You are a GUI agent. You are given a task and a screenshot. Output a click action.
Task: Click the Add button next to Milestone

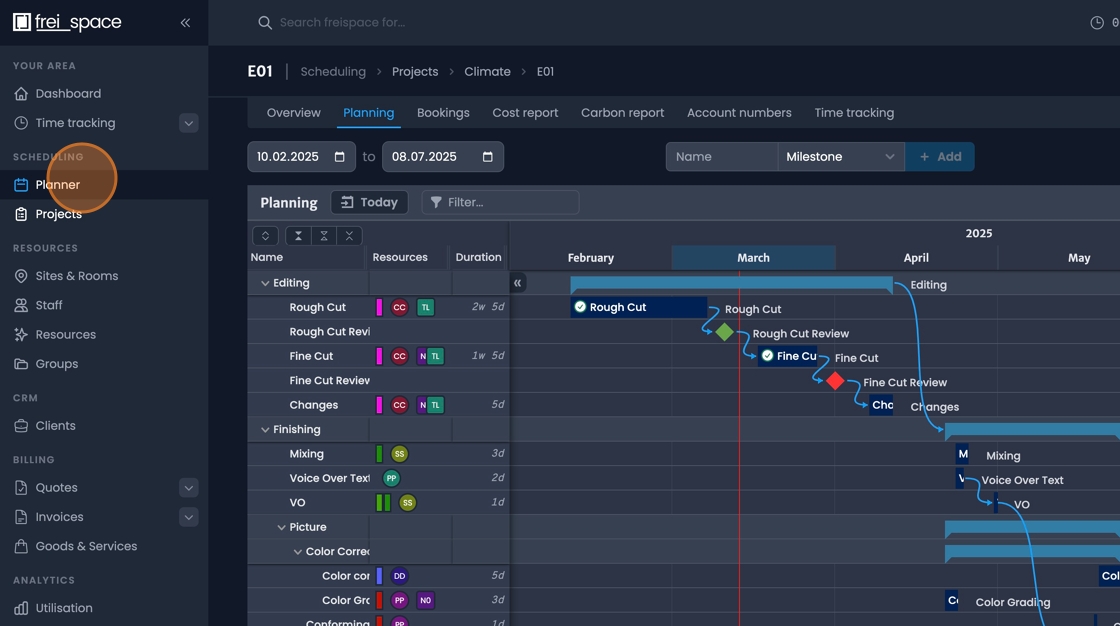(x=940, y=157)
